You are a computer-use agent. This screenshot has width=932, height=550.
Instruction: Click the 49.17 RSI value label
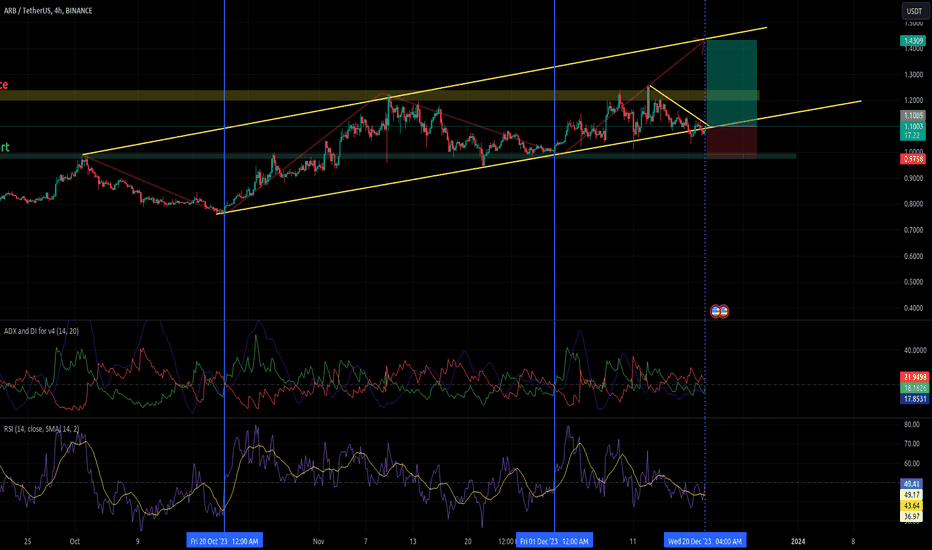pos(912,495)
